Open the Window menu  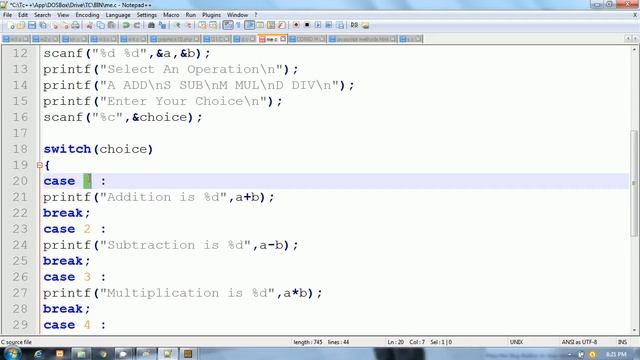(x=238, y=15)
